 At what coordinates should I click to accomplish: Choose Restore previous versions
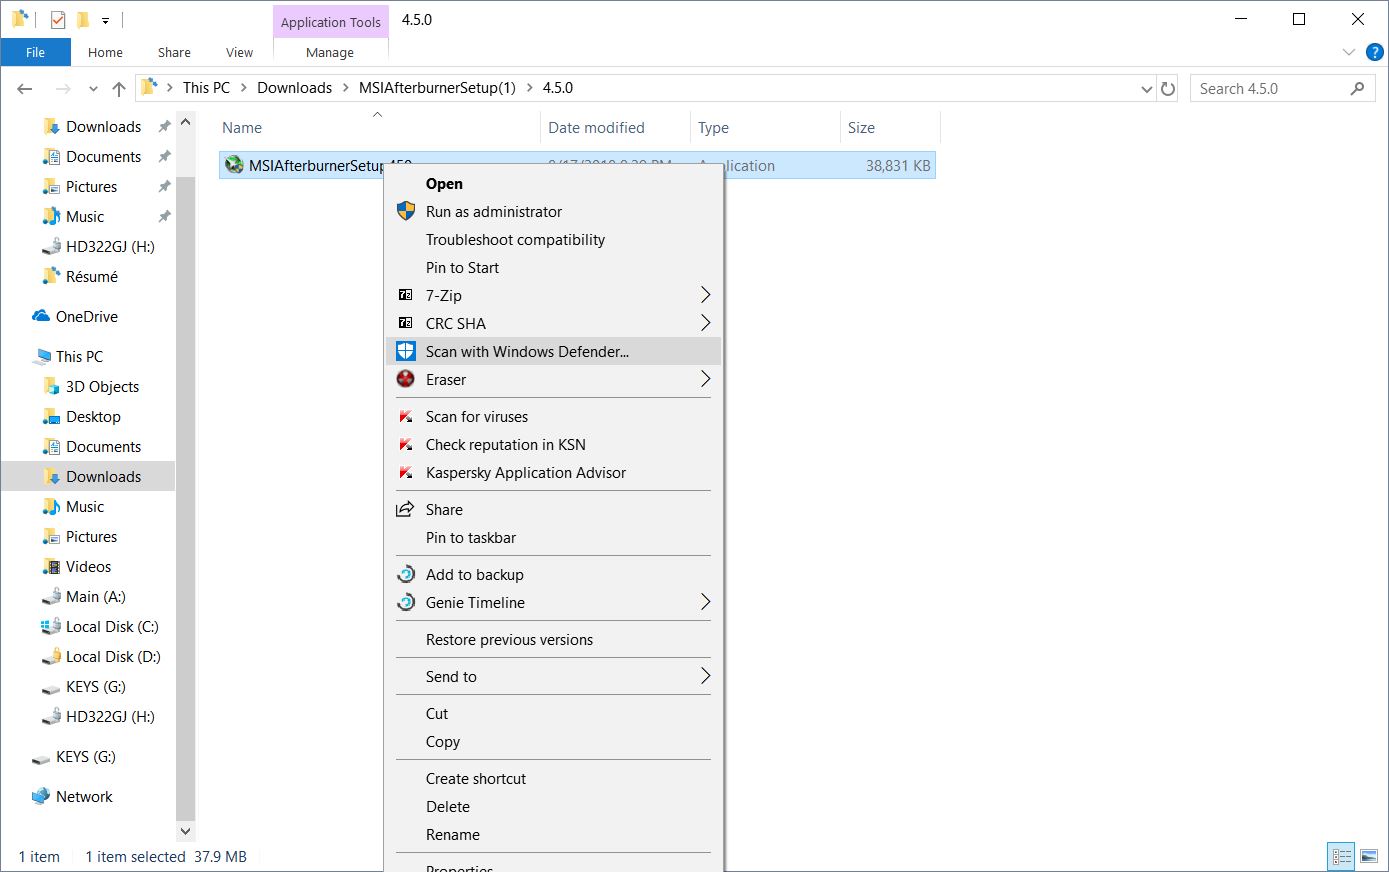pos(509,639)
